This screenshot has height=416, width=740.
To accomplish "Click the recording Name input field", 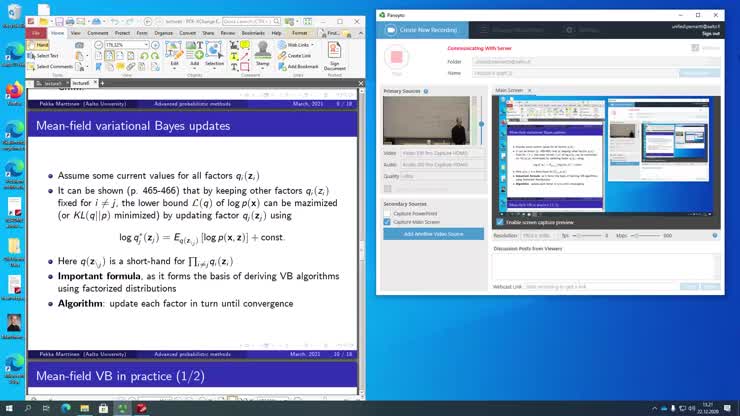I will point(575,73).
